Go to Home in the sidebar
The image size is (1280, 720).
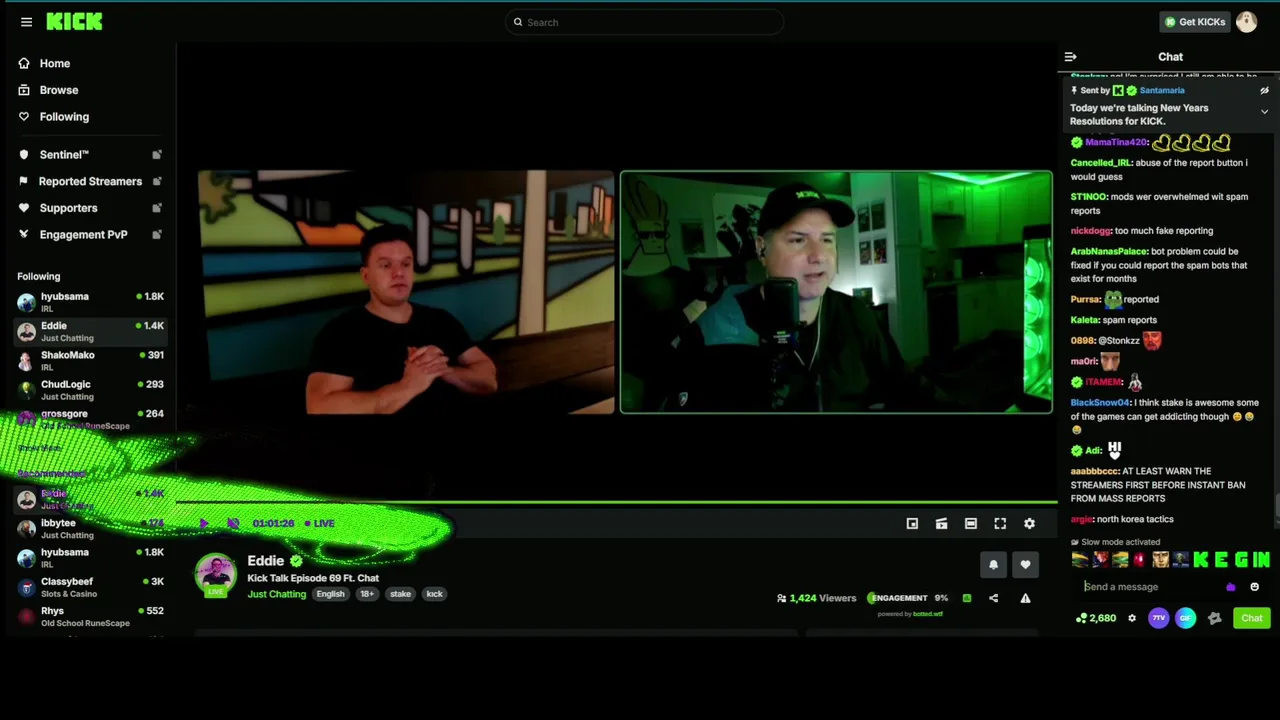(55, 63)
